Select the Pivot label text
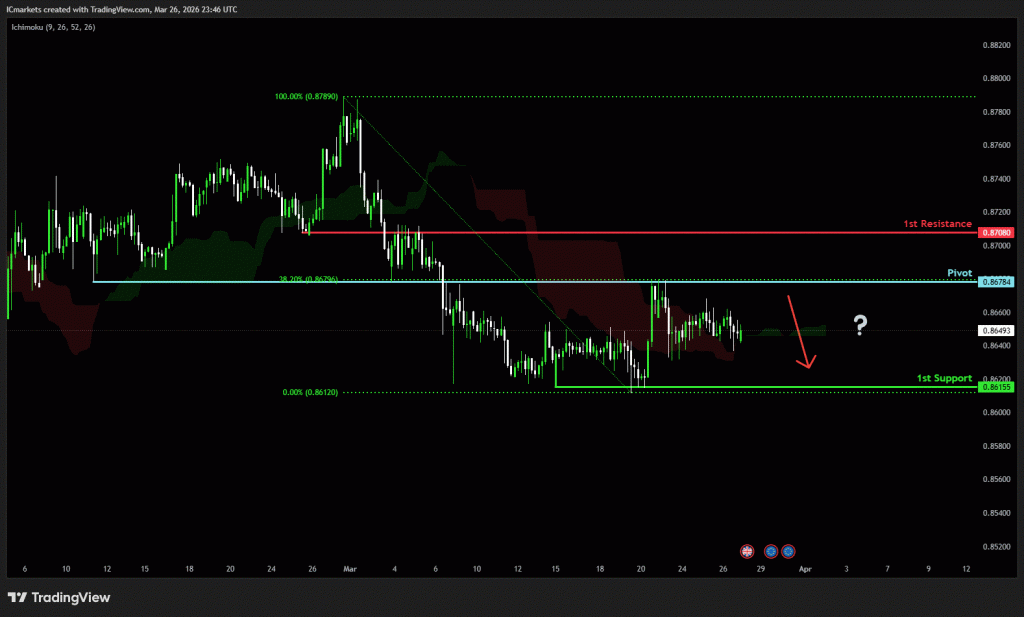The height and width of the screenshot is (617, 1024). pos(959,272)
